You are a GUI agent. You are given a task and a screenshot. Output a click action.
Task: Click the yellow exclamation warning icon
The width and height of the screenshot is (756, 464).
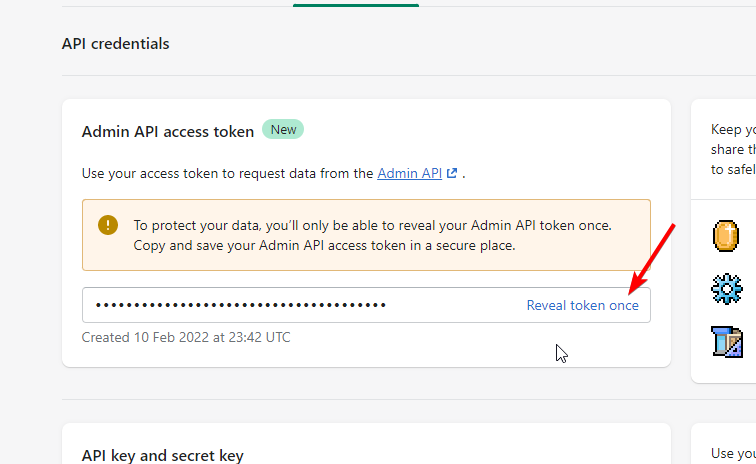108,225
